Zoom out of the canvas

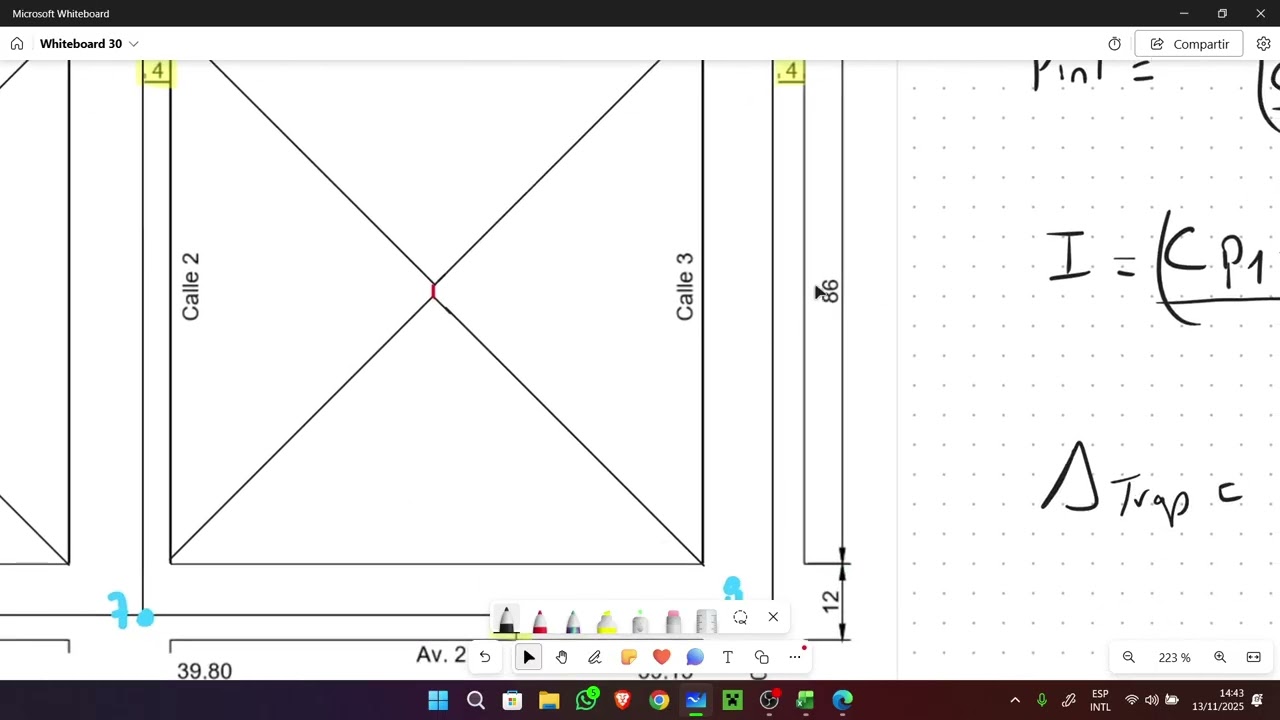(1129, 657)
